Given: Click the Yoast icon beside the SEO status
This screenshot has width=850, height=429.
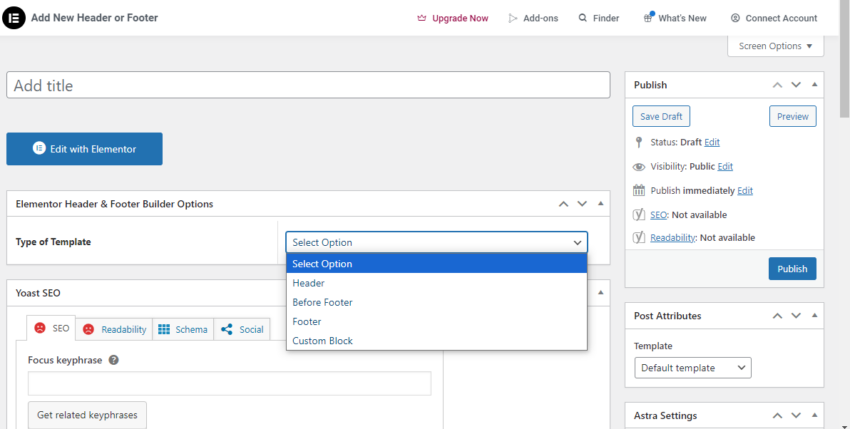Looking at the screenshot, I should click(639, 215).
